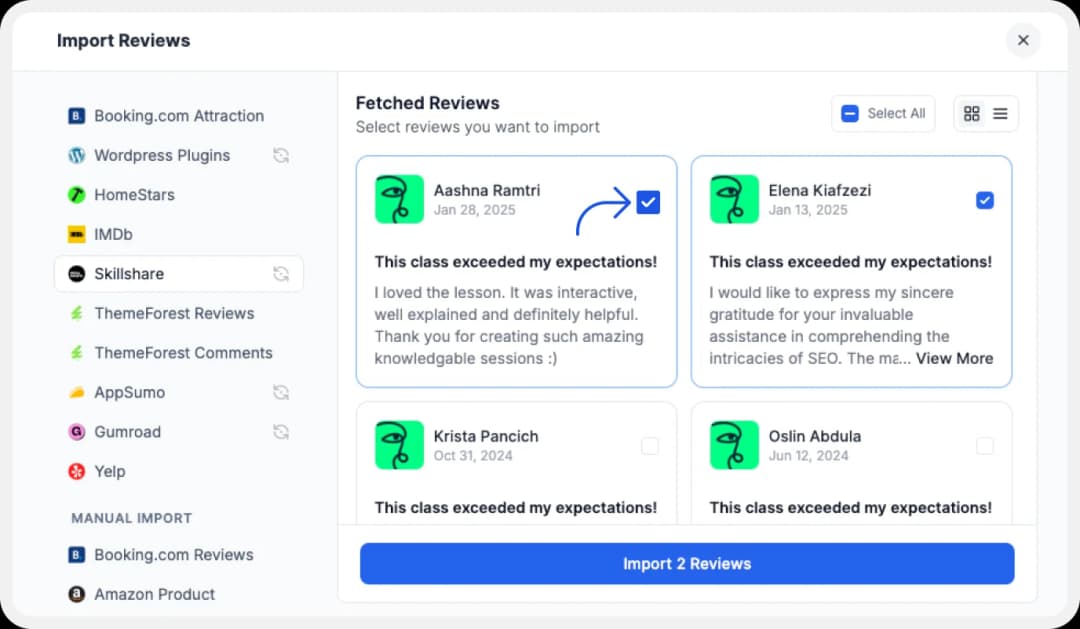
Task: Switch to list view layout
Action: point(1000,113)
